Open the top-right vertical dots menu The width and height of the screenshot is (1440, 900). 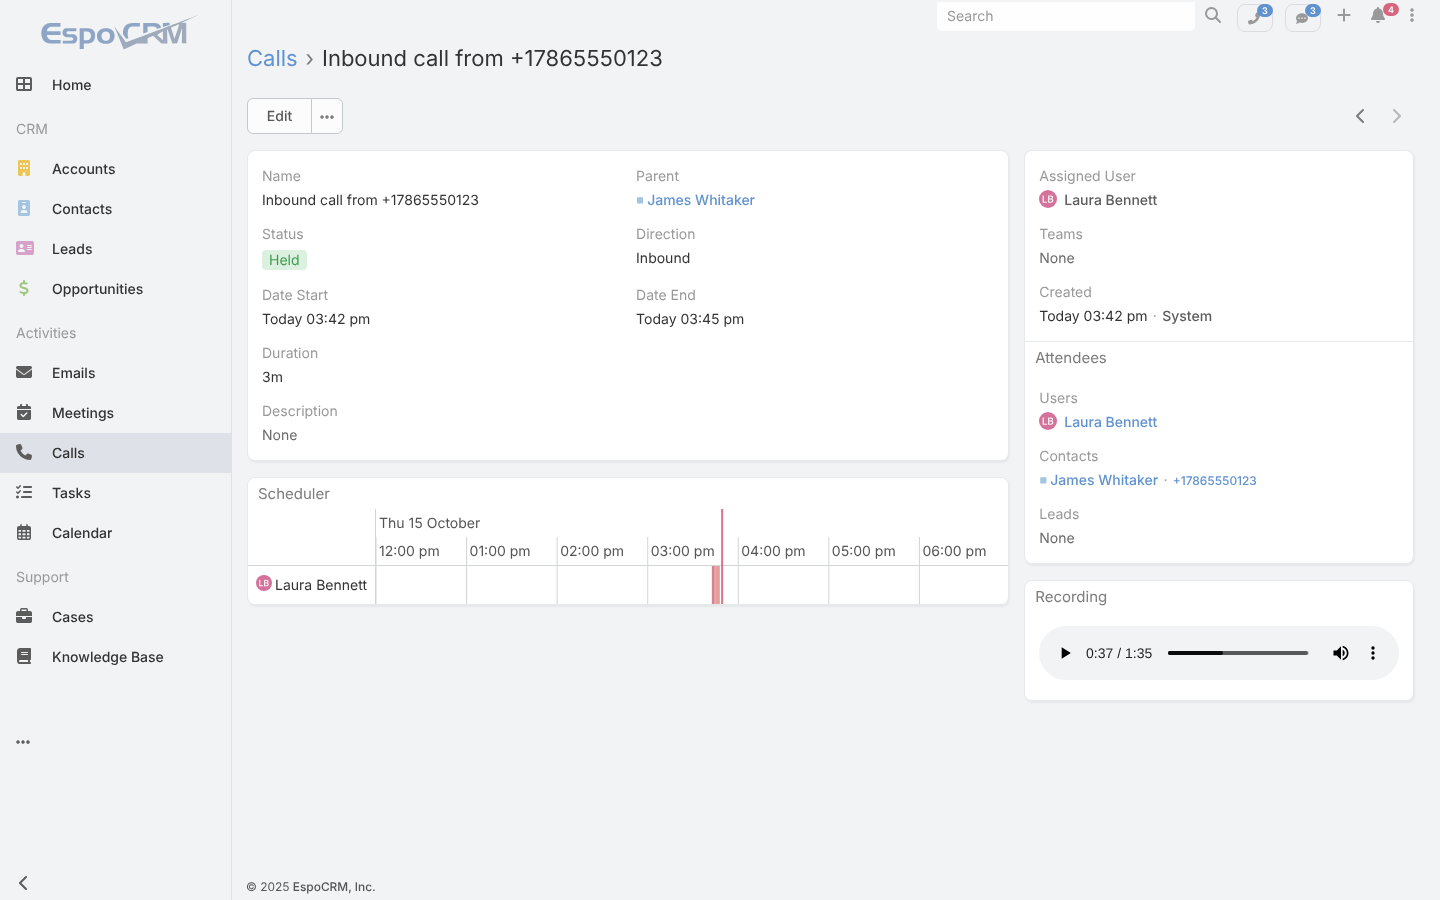(1412, 15)
